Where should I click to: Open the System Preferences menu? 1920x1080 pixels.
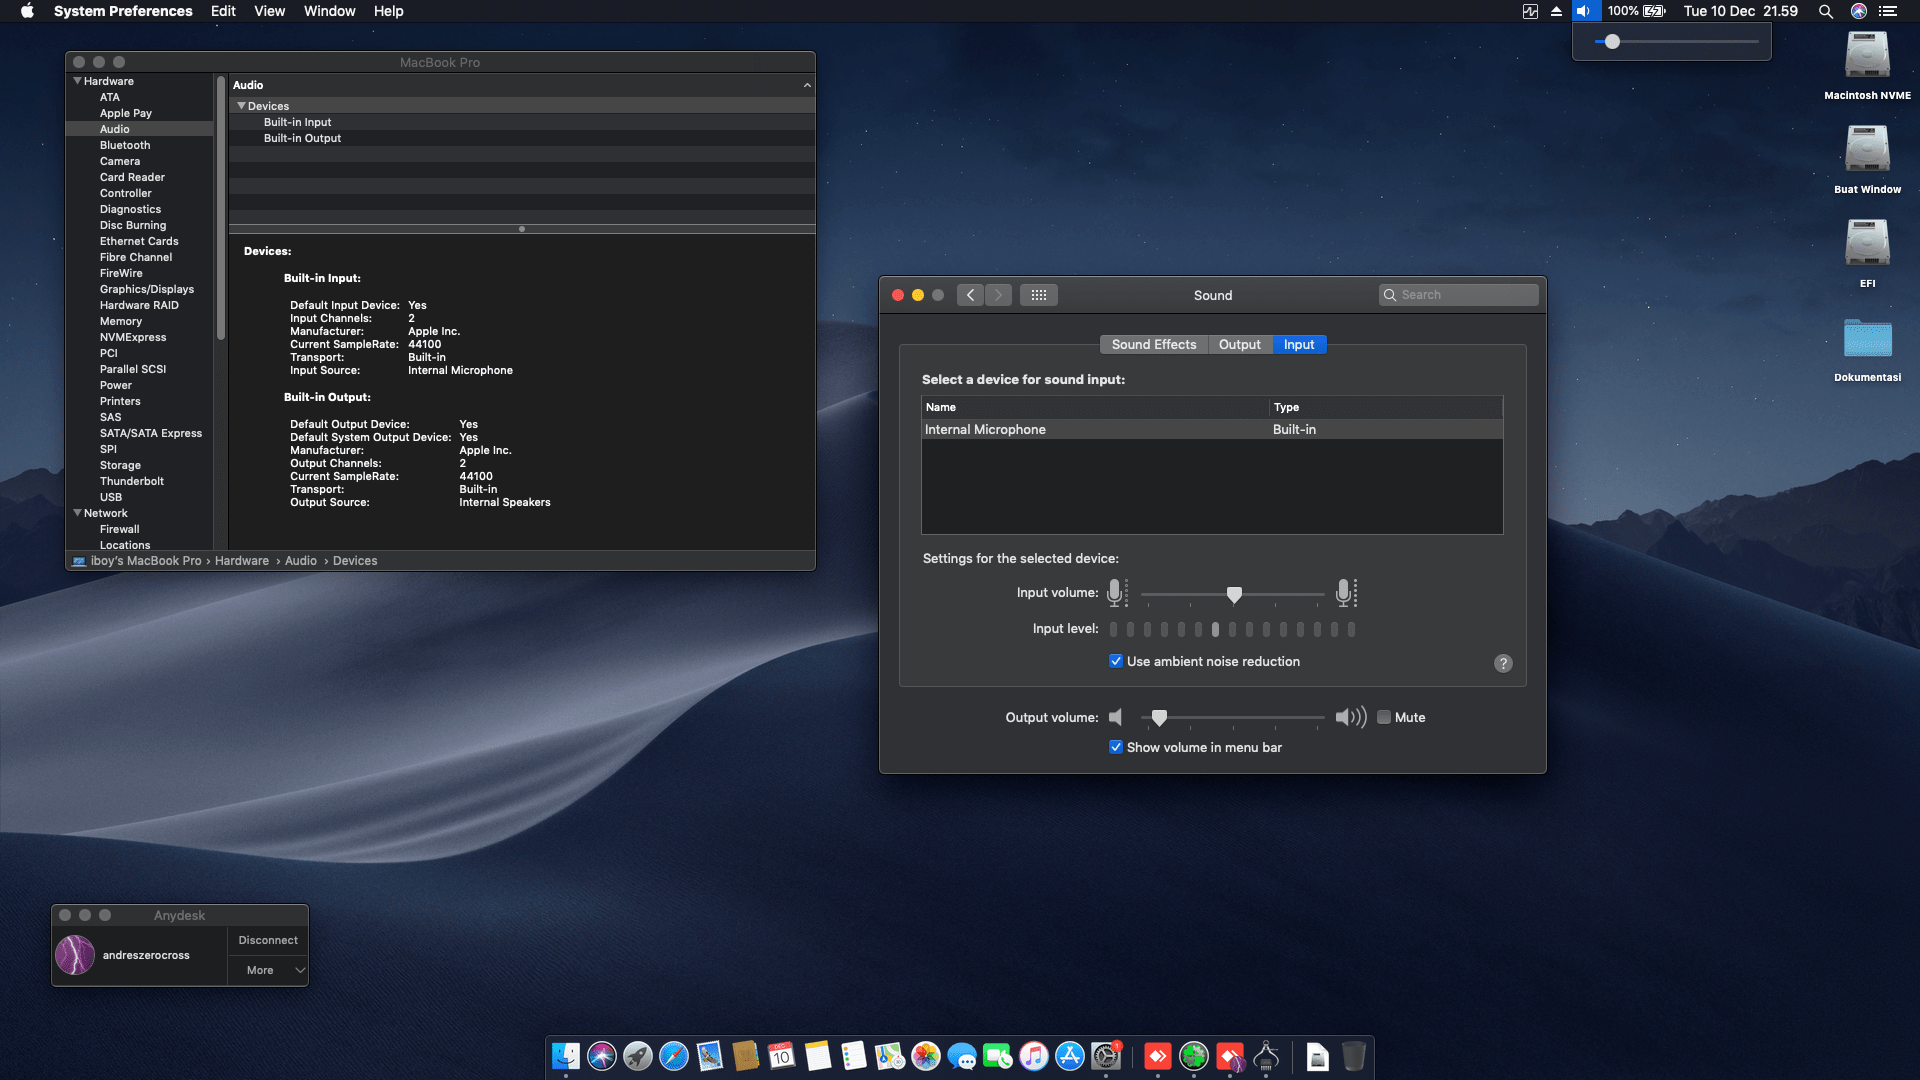(x=123, y=11)
